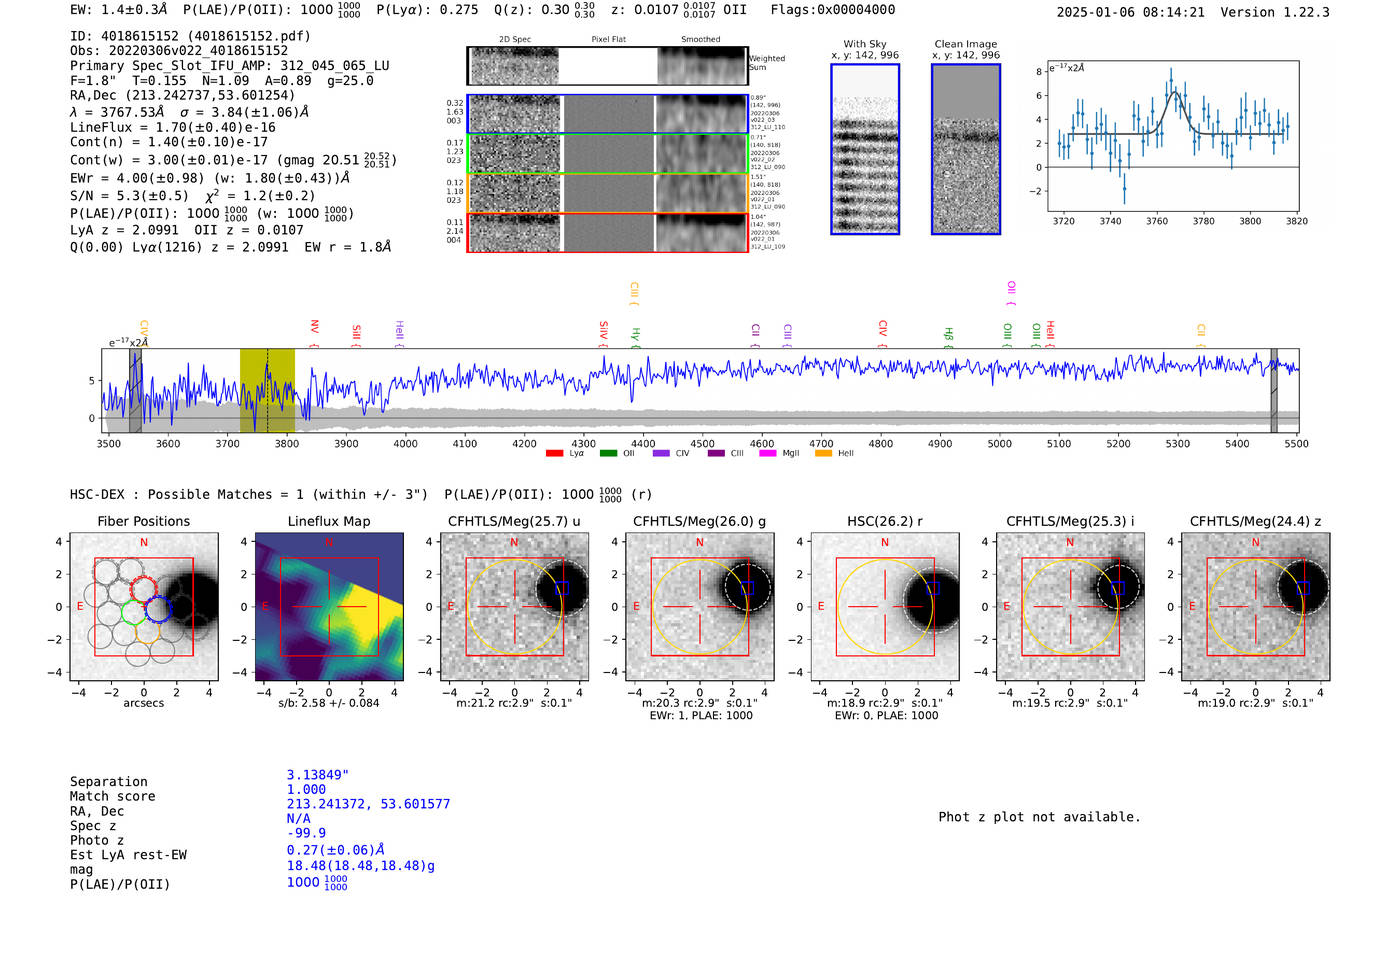
Task: Open the With Sky image thumbnail
Action: pyautogui.click(x=865, y=149)
